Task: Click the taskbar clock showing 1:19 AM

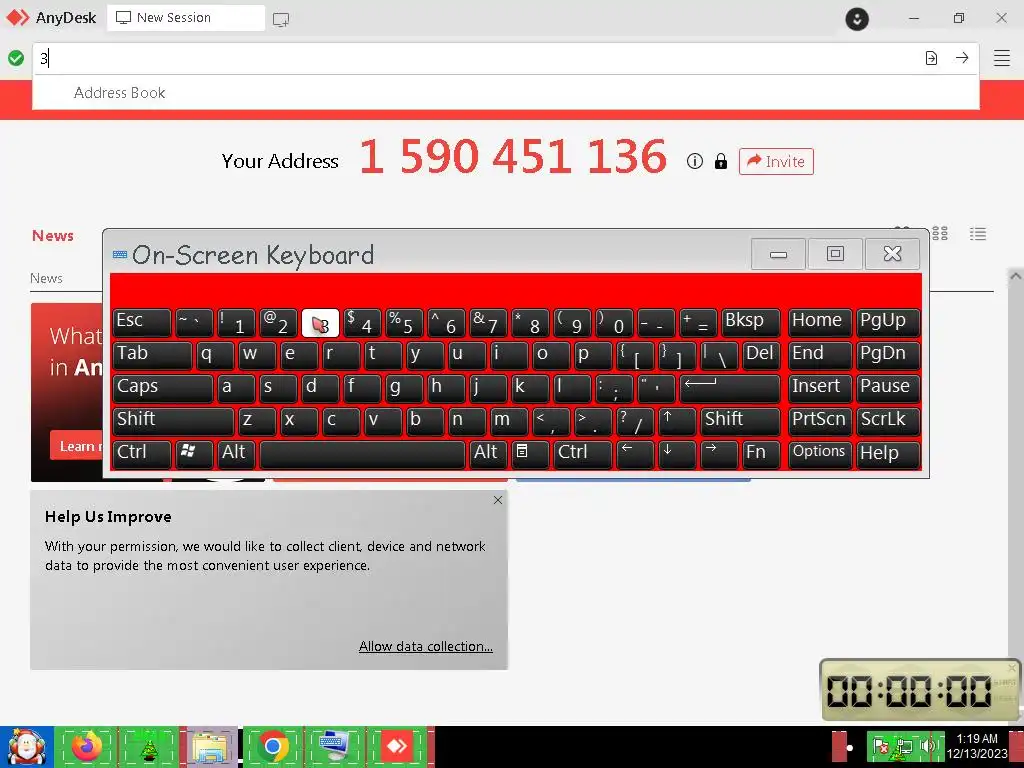Action: tap(977, 746)
